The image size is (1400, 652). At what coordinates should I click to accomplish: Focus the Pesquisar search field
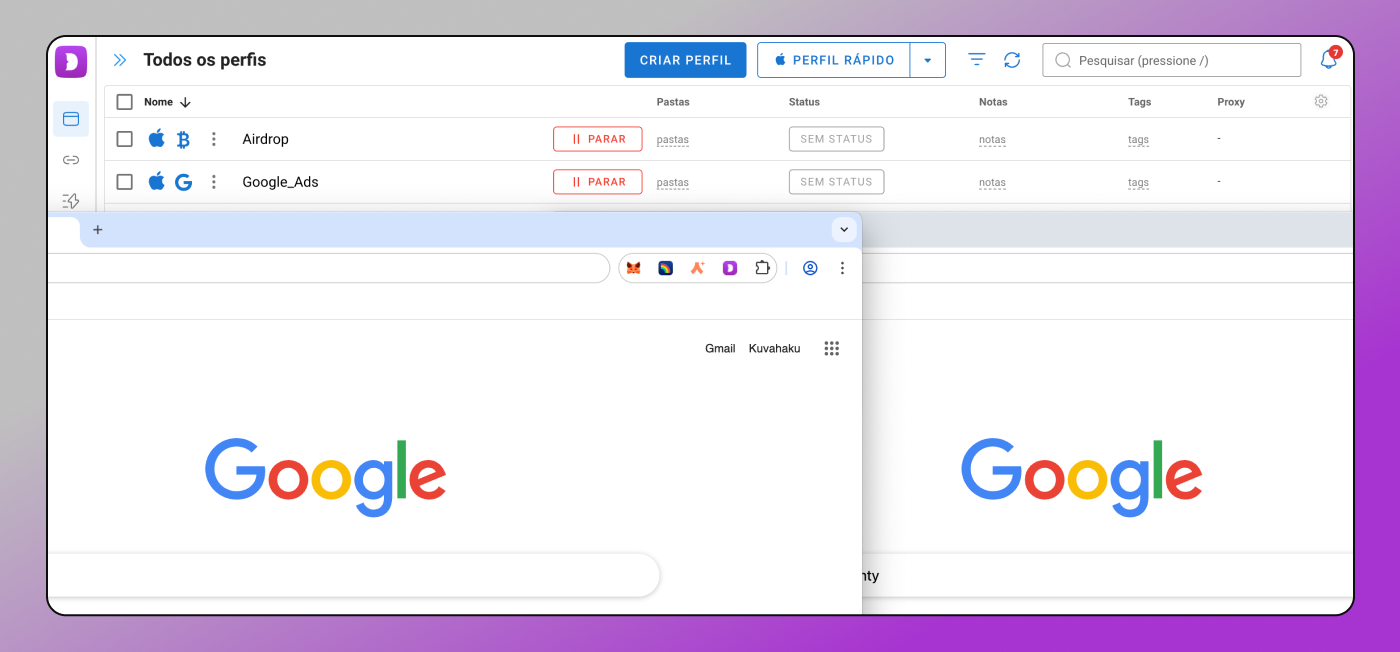coord(1172,60)
